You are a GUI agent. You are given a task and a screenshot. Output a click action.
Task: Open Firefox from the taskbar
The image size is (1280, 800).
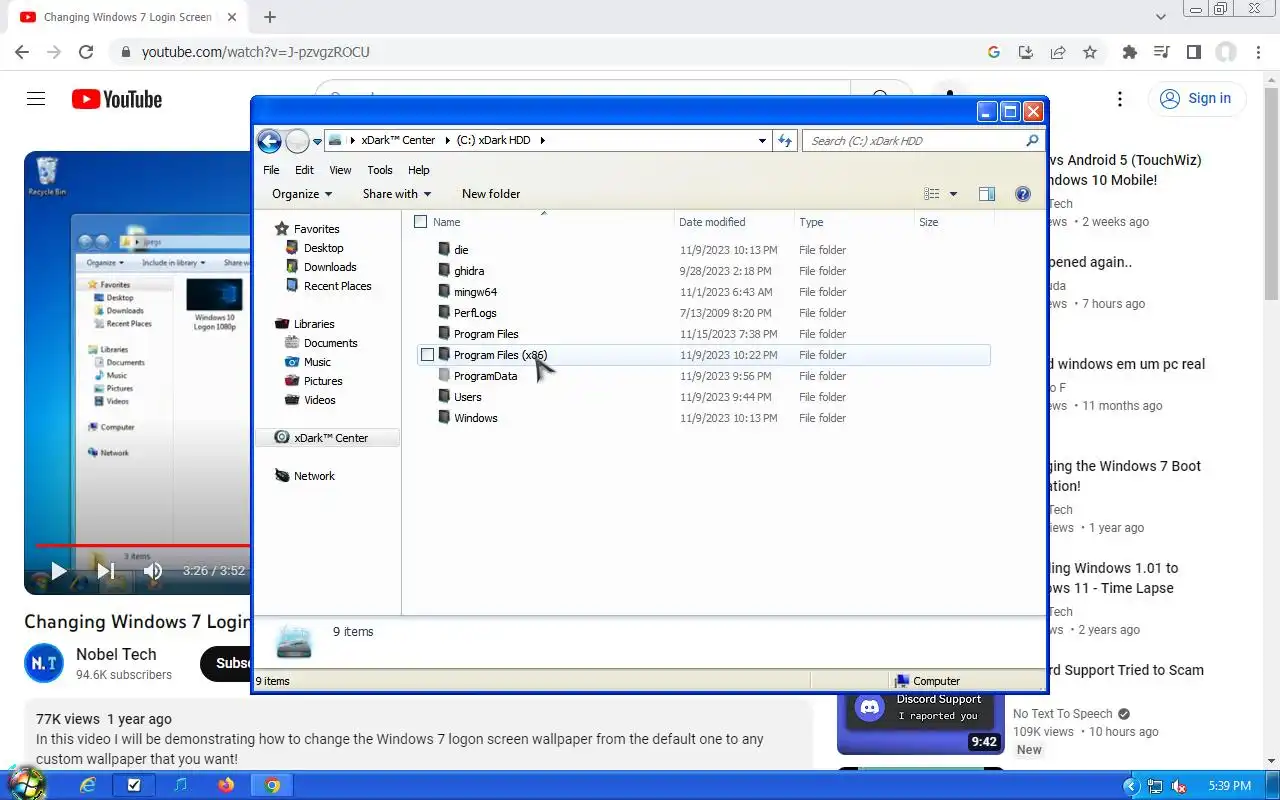(x=225, y=786)
